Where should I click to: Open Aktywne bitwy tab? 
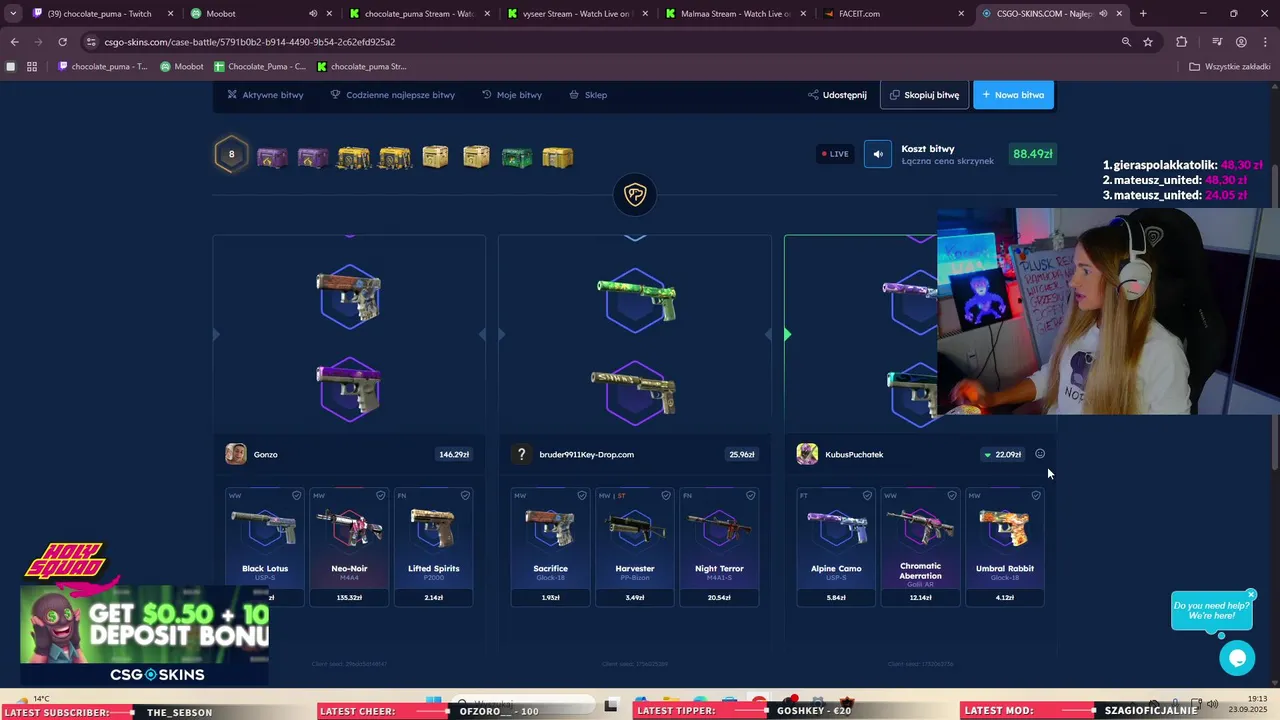[265, 95]
